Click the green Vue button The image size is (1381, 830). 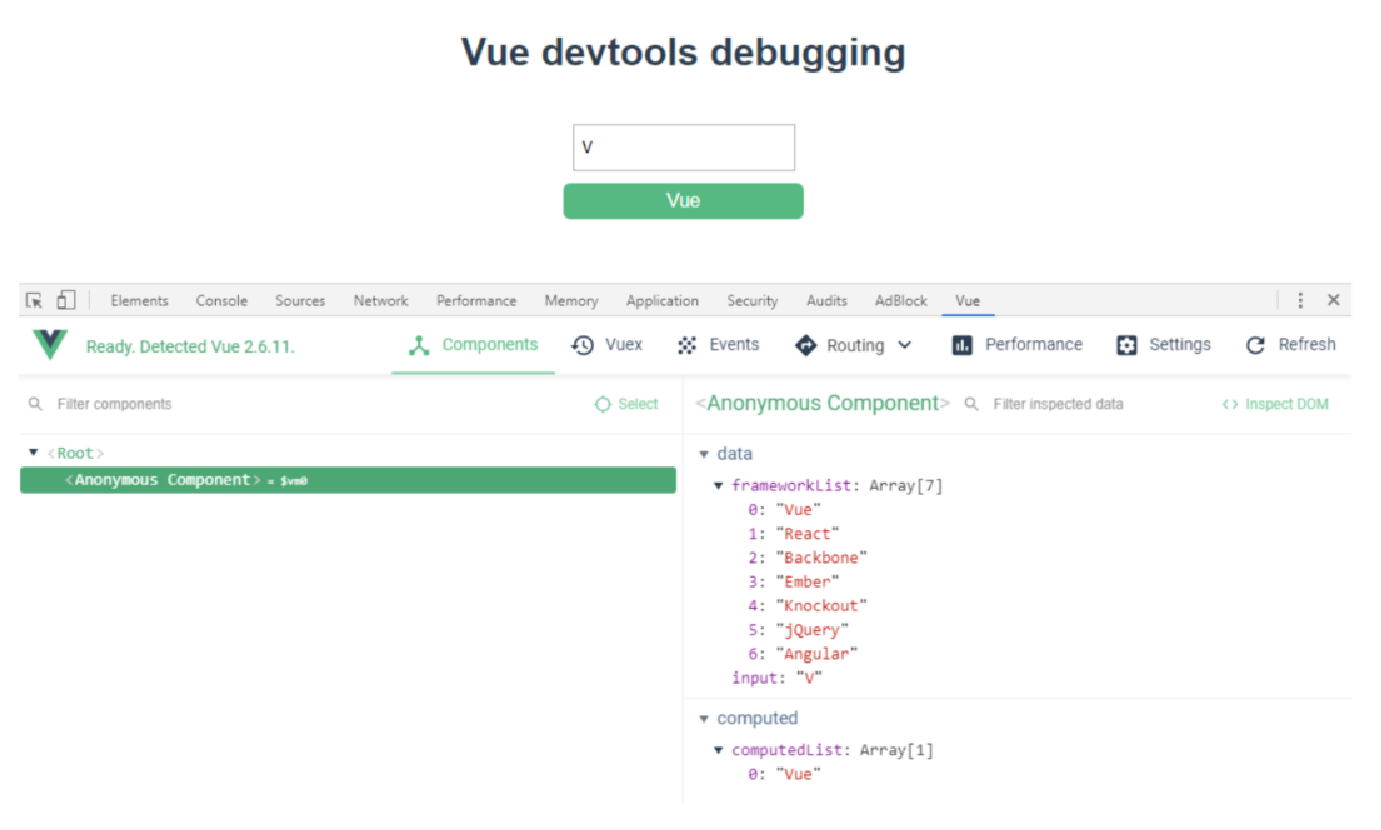[x=683, y=201]
